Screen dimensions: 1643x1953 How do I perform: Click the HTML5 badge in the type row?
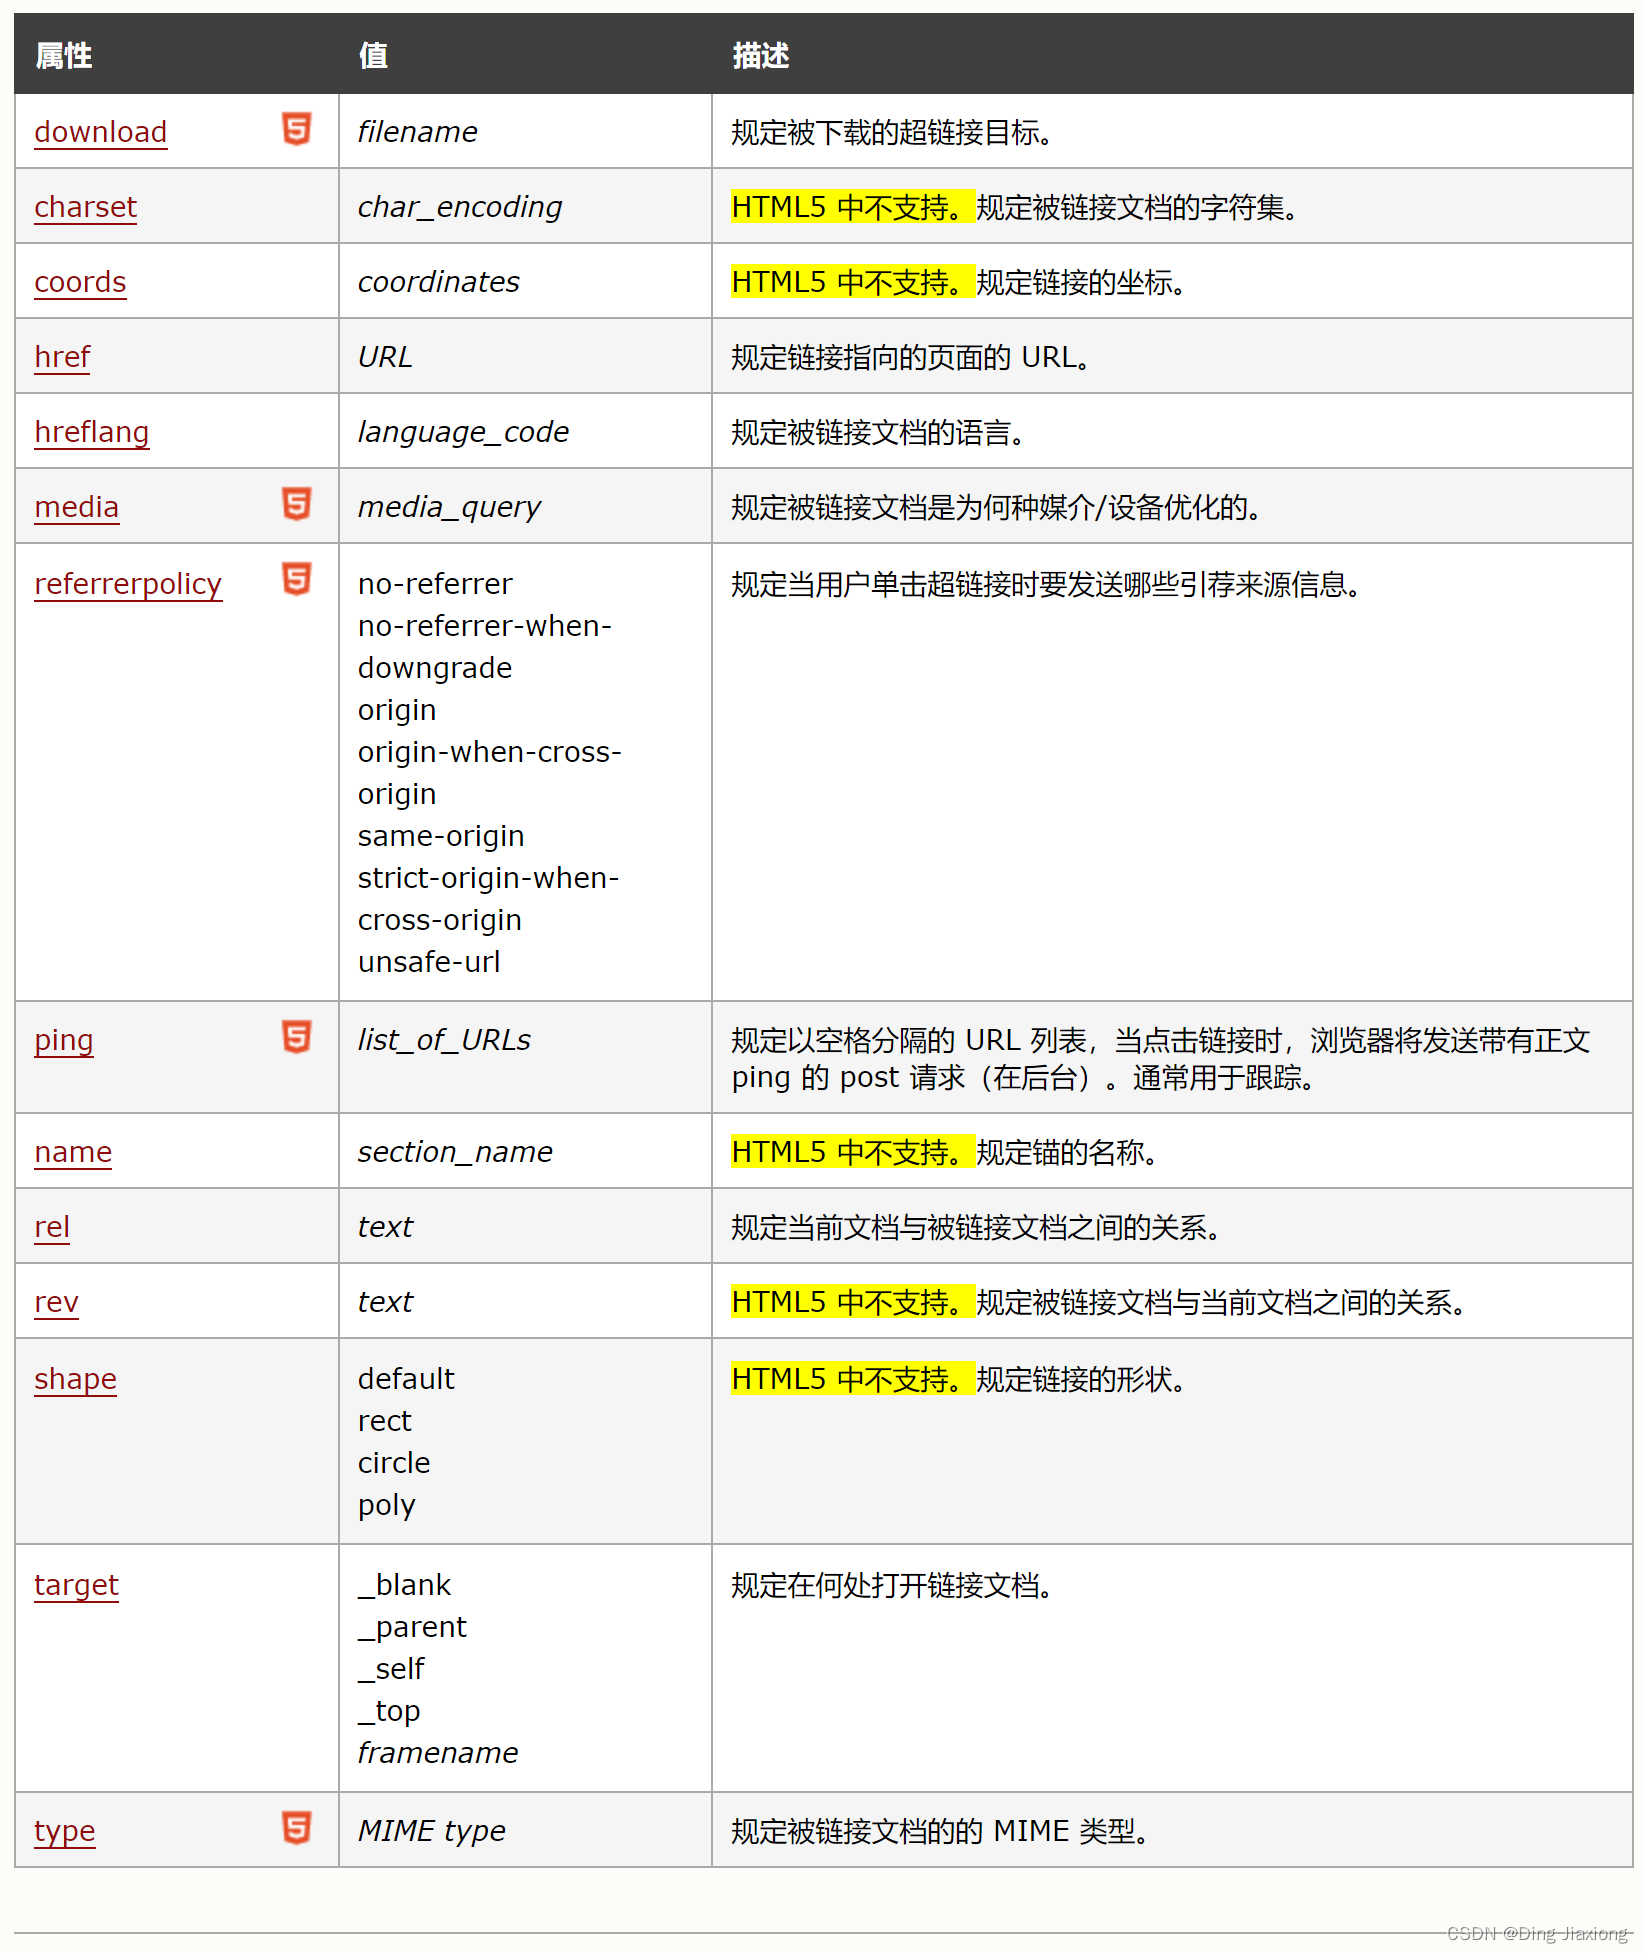coord(296,1828)
